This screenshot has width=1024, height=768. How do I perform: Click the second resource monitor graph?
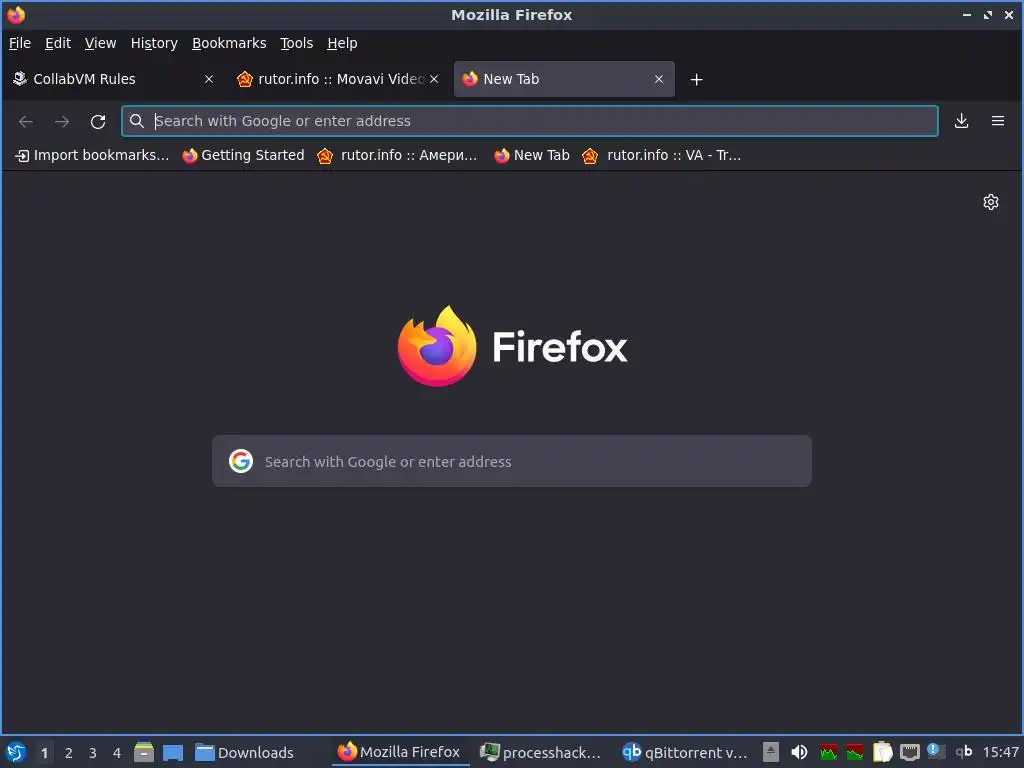click(x=854, y=752)
